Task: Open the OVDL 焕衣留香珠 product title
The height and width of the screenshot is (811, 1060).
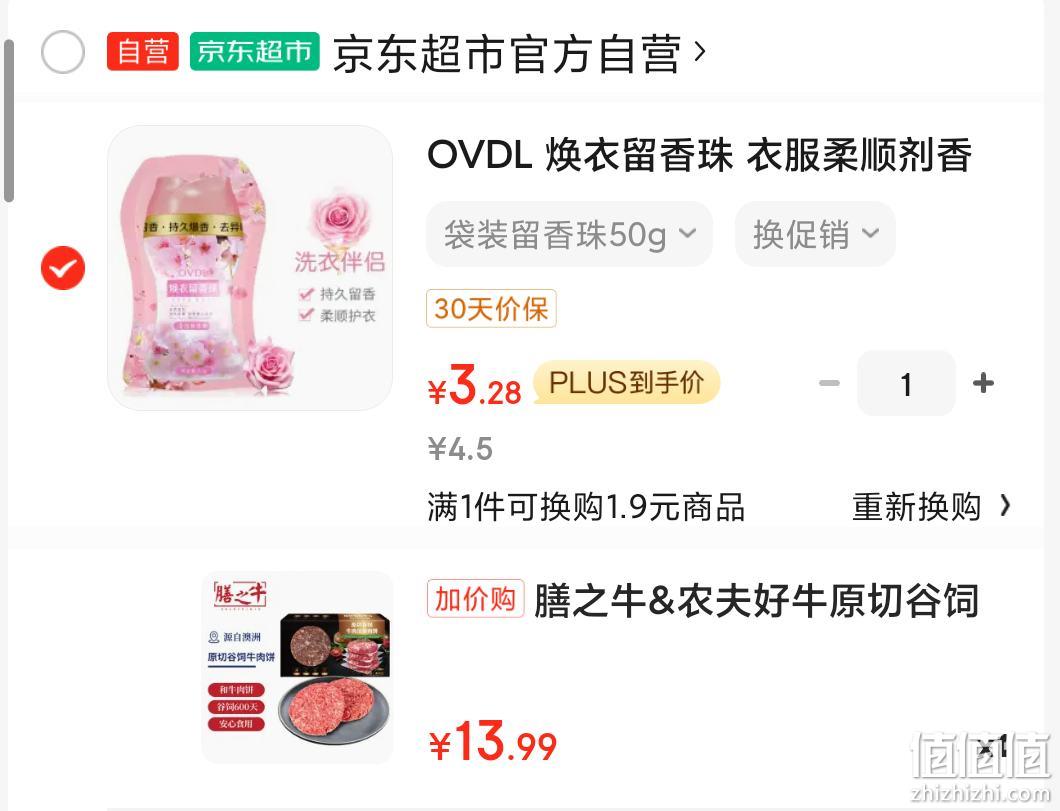Action: pos(700,155)
